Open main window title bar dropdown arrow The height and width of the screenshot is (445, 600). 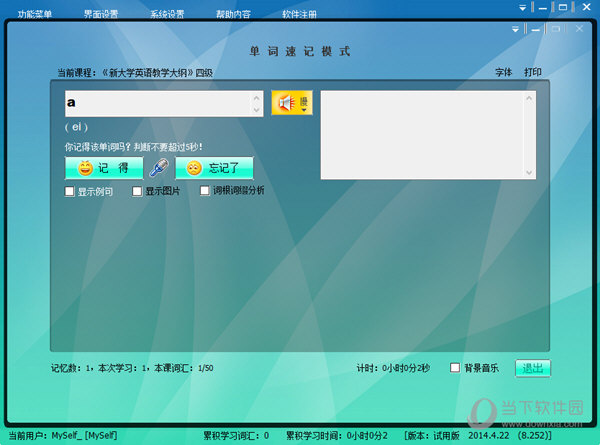(523, 8)
